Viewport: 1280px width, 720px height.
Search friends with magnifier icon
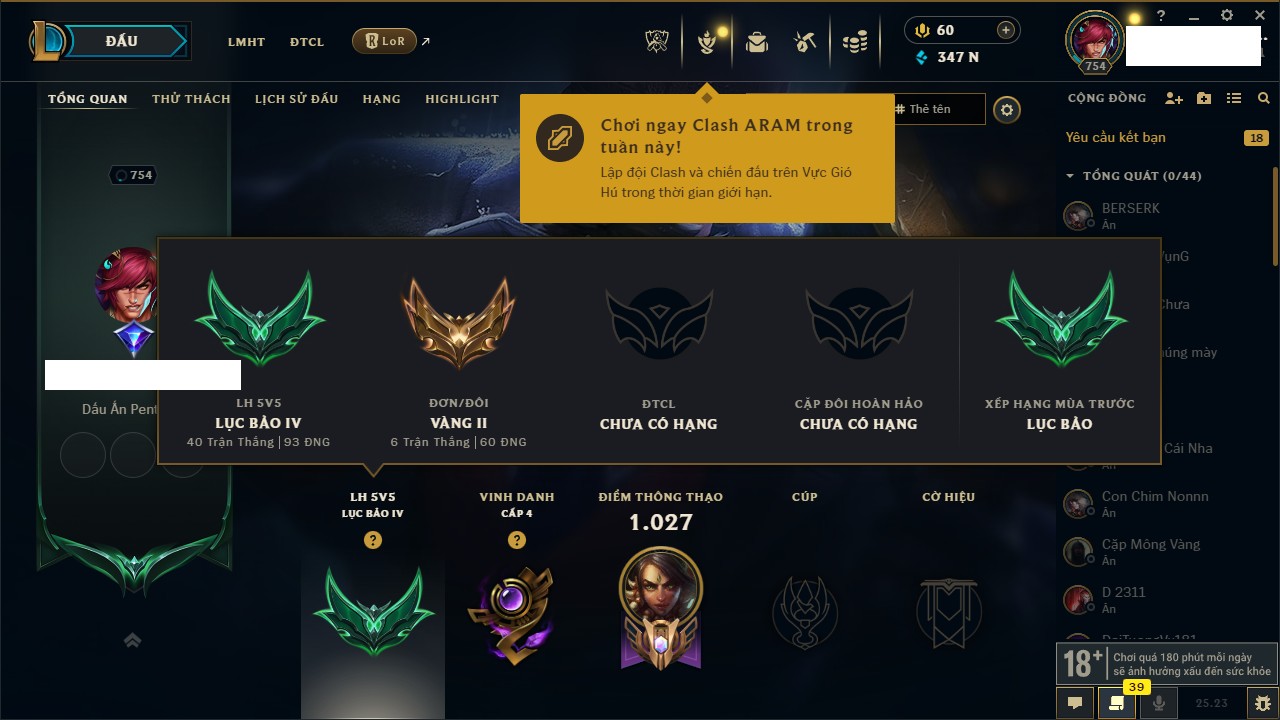point(1264,98)
